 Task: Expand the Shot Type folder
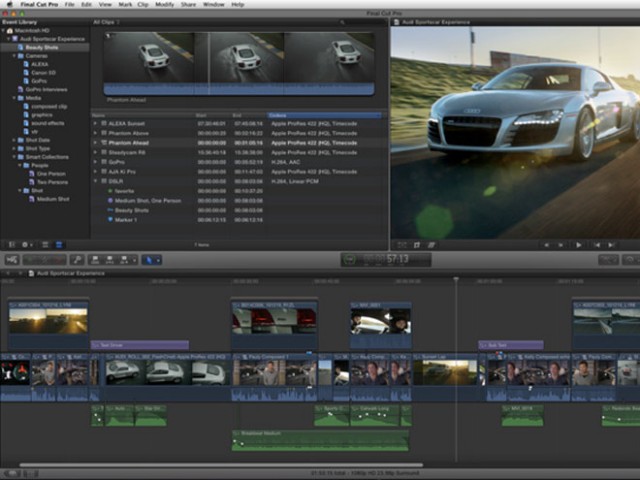coord(14,149)
